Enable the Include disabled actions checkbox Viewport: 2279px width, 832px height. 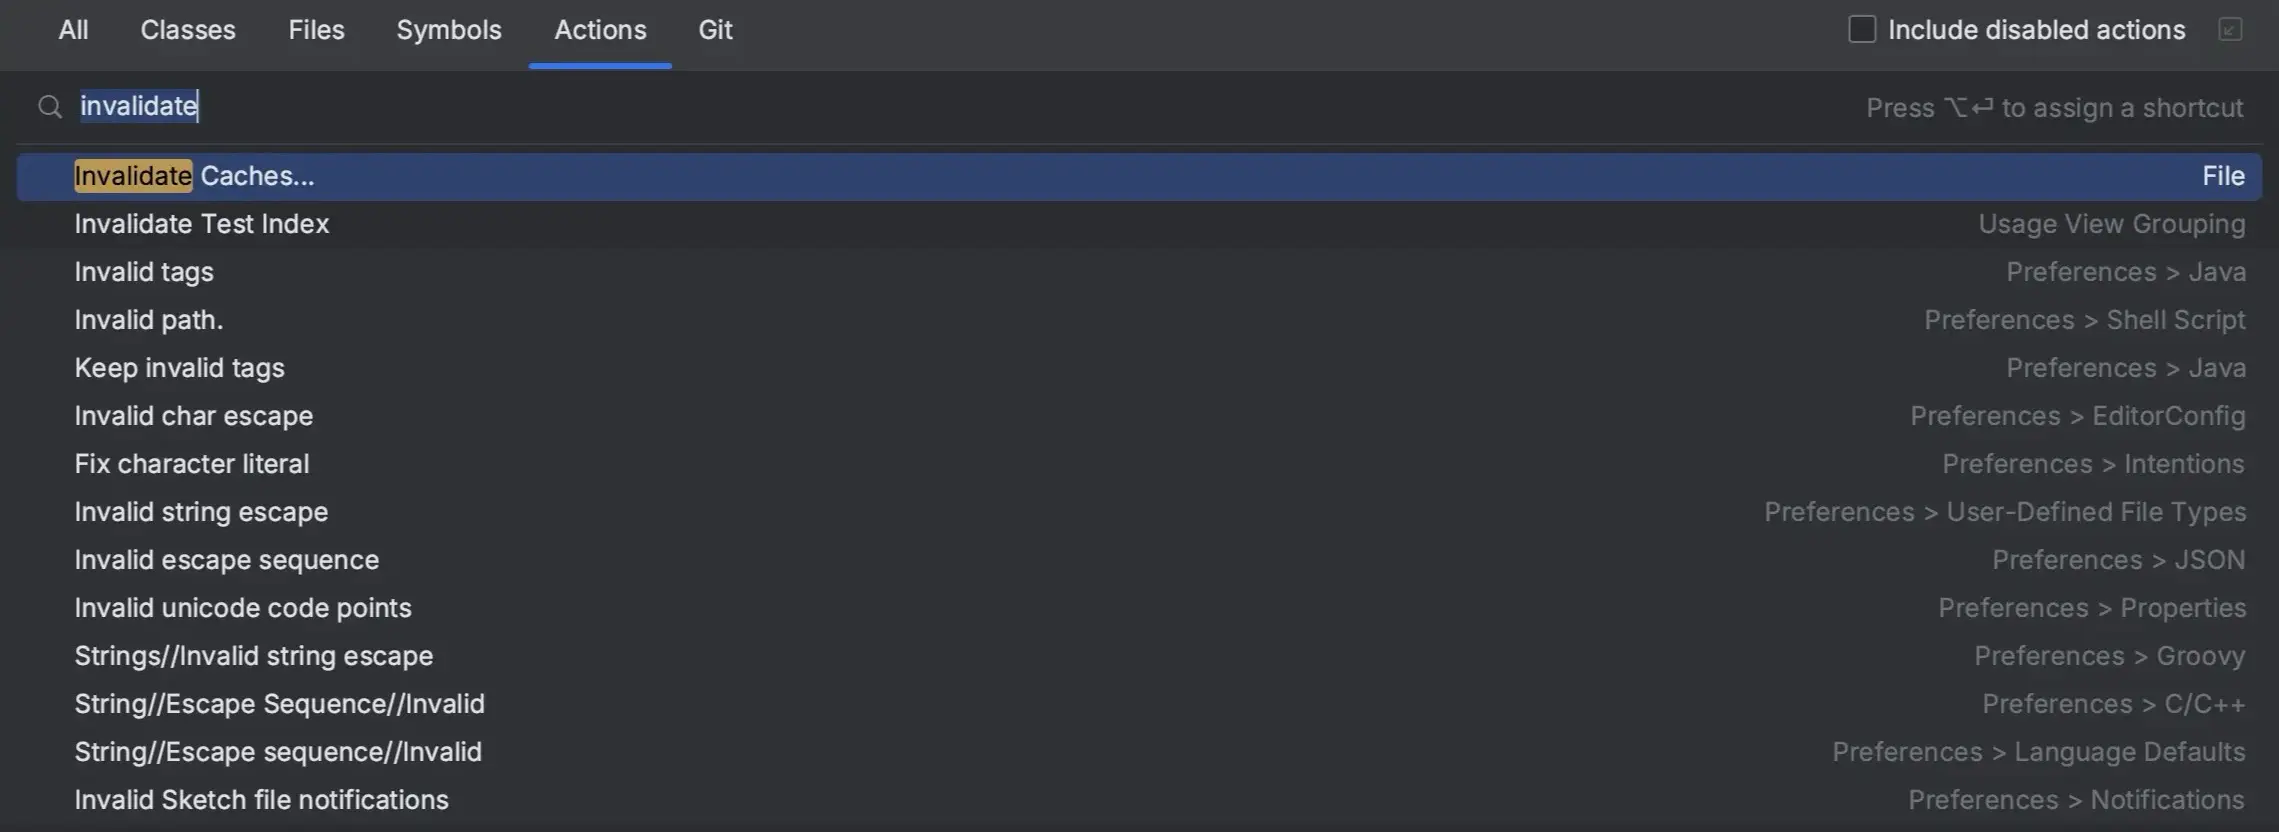pyautogui.click(x=1862, y=29)
